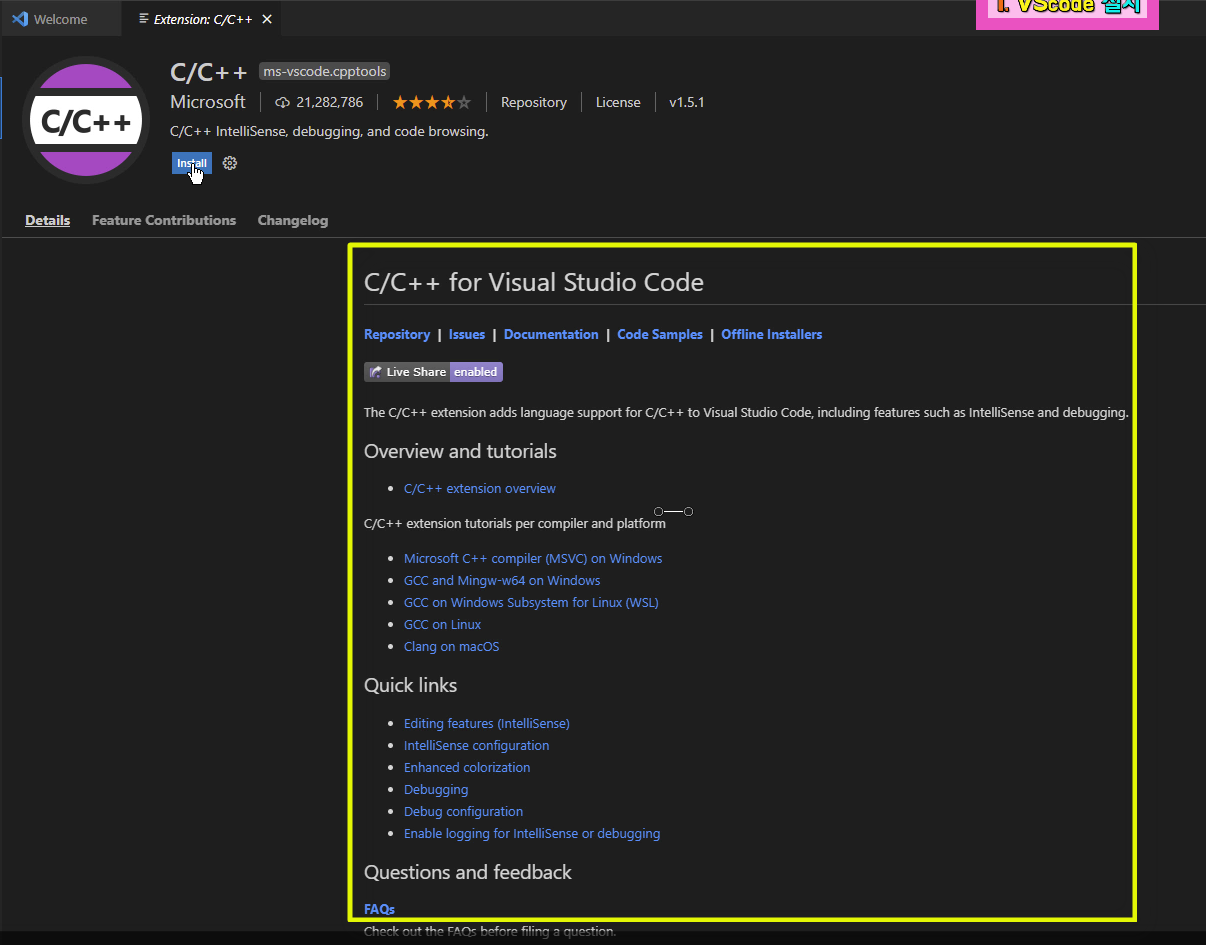Screen dimensions: 1206x945
Task: Click the VS Code icon on Welcome tab
Action: point(19,19)
